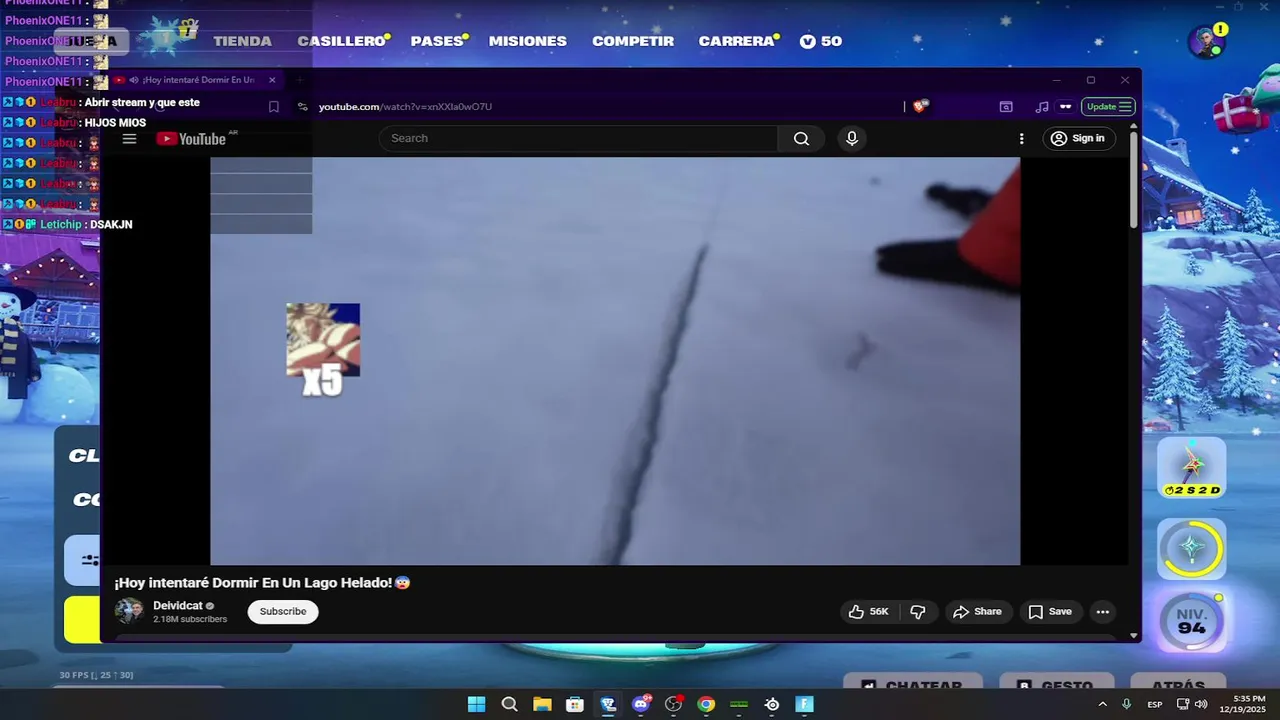Open Brave Shields lion icon

[x=920, y=106]
